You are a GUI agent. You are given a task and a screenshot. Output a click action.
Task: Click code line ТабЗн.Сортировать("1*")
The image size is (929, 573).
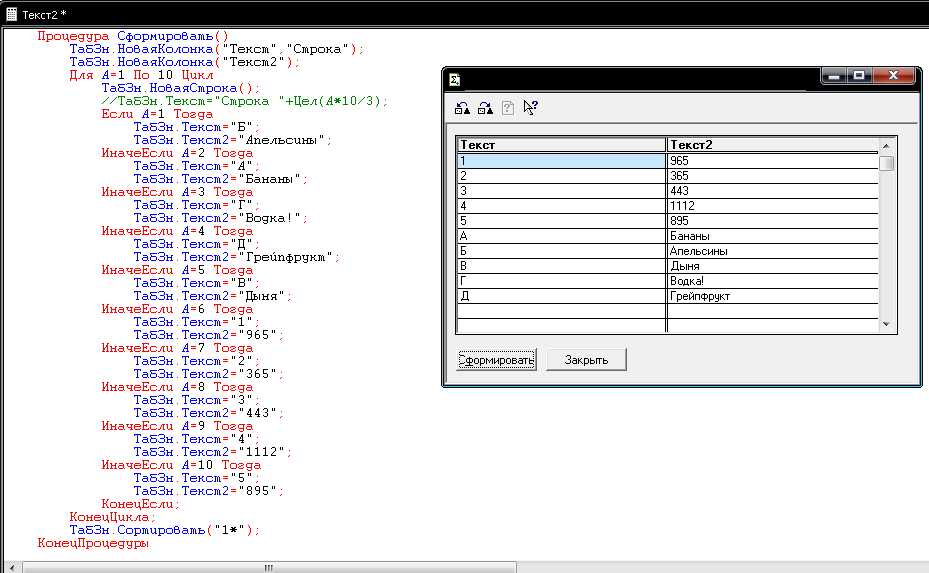coord(165,531)
